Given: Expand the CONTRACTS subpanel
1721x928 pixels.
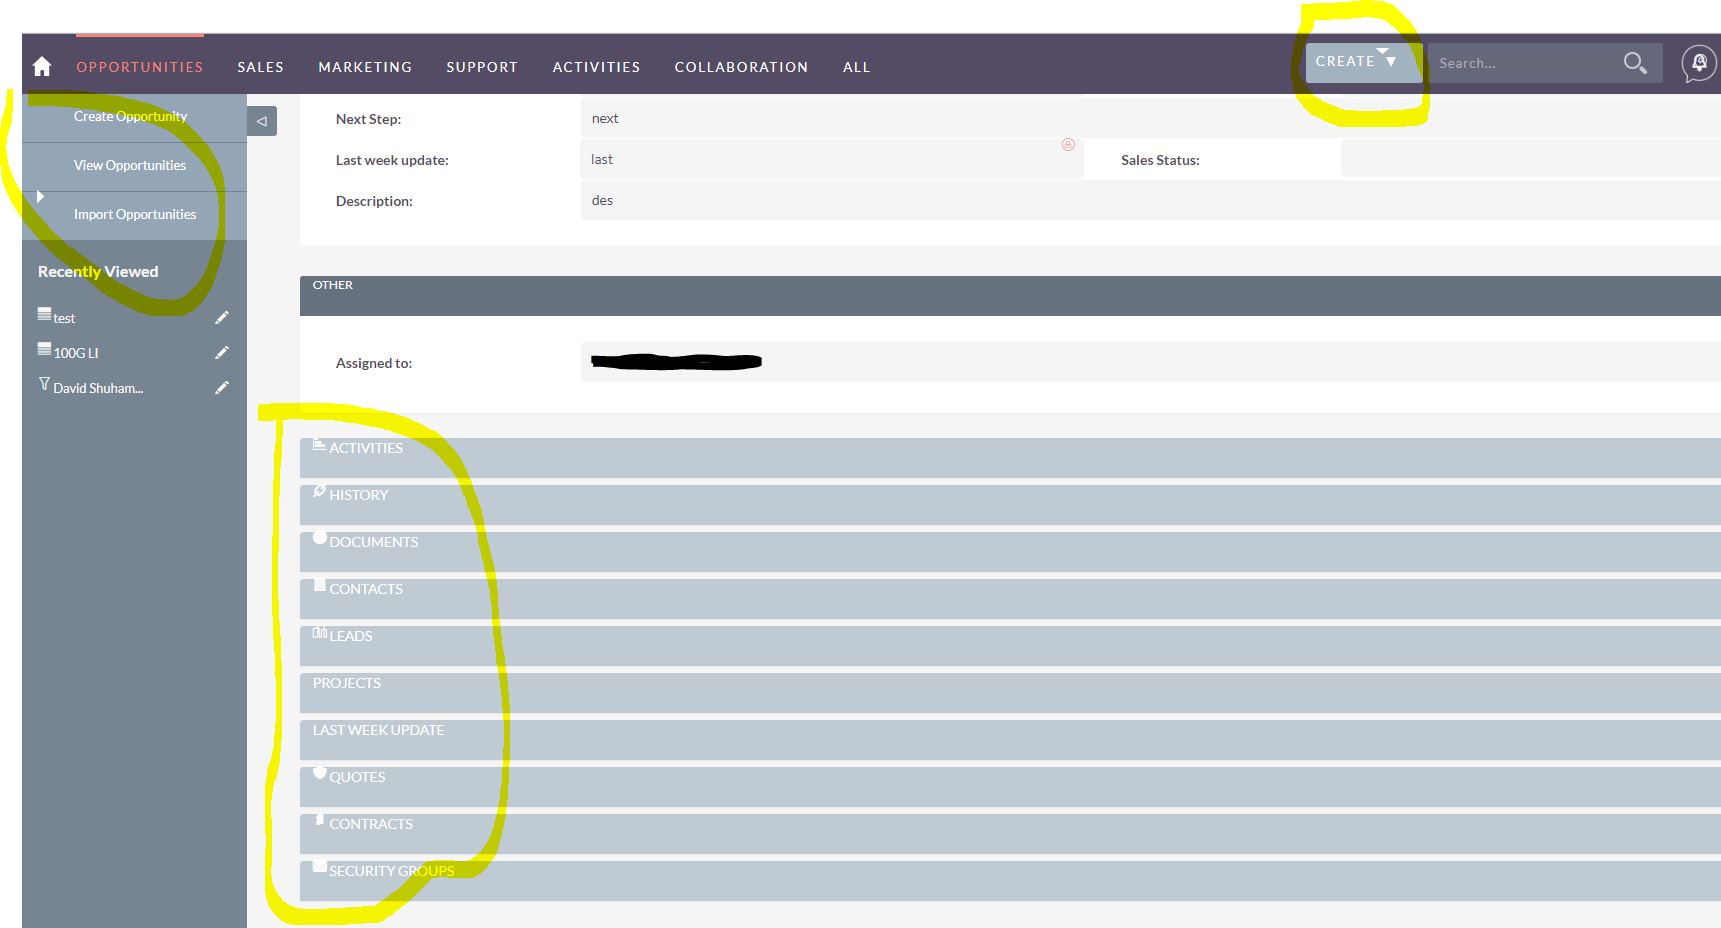Looking at the screenshot, I should pyautogui.click(x=1010, y=833).
